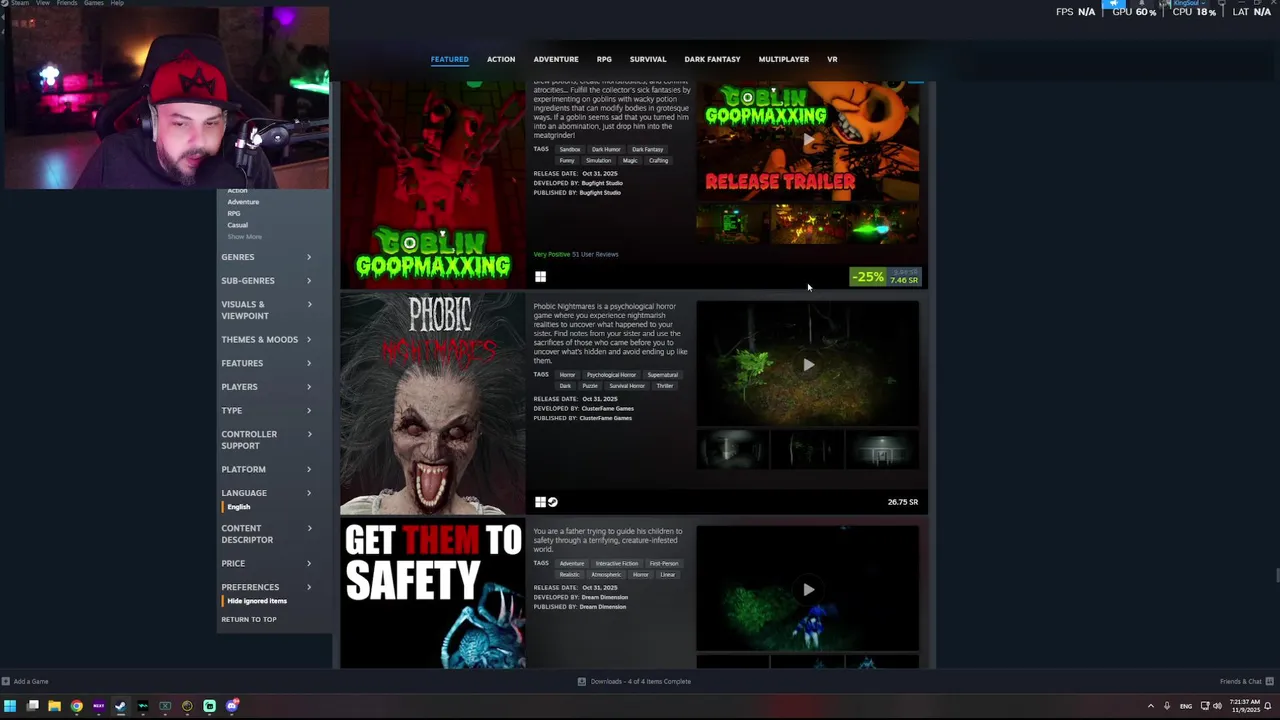Click the Windows platform icon for Phobic Nightmares
This screenshot has width=1280, height=720.
tap(540, 502)
